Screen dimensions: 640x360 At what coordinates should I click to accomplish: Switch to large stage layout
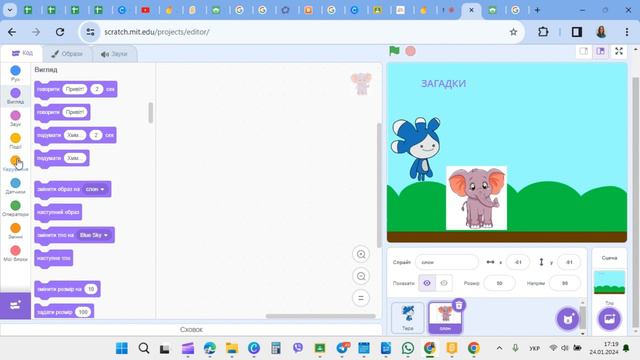click(x=600, y=51)
